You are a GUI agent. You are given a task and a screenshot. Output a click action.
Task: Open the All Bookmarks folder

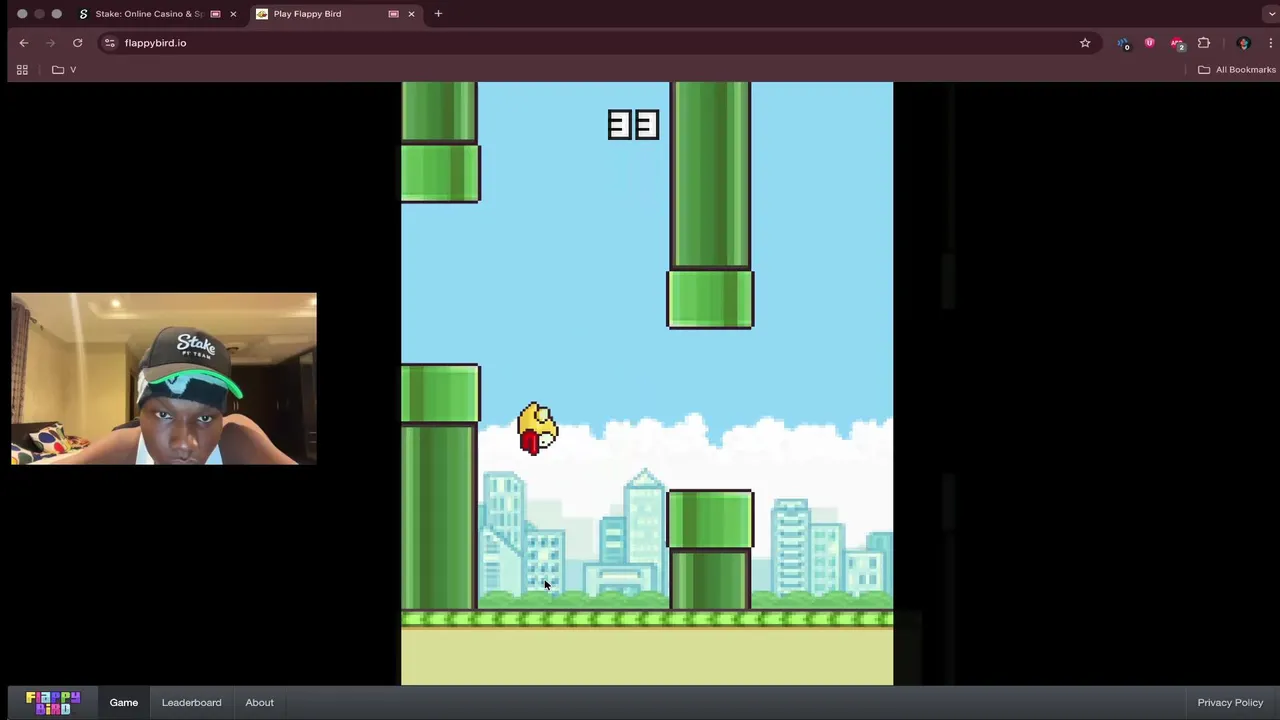[x=1237, y=70]
